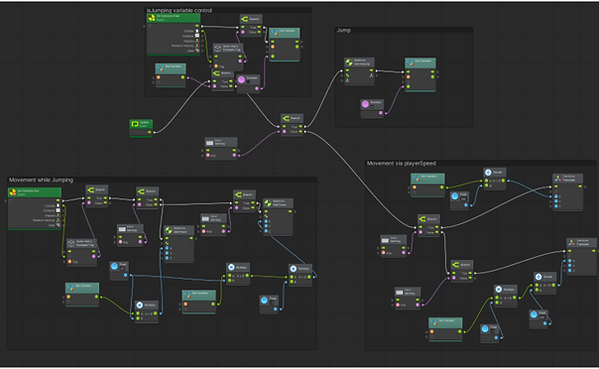Click the Set Variable icon in Jump group
This screenshot has width=599, height=369.
coord(410,63)
